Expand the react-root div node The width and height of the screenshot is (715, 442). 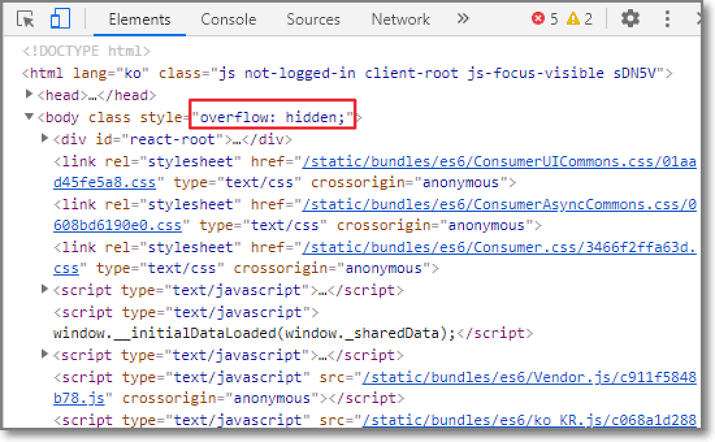tap(45, 138)
